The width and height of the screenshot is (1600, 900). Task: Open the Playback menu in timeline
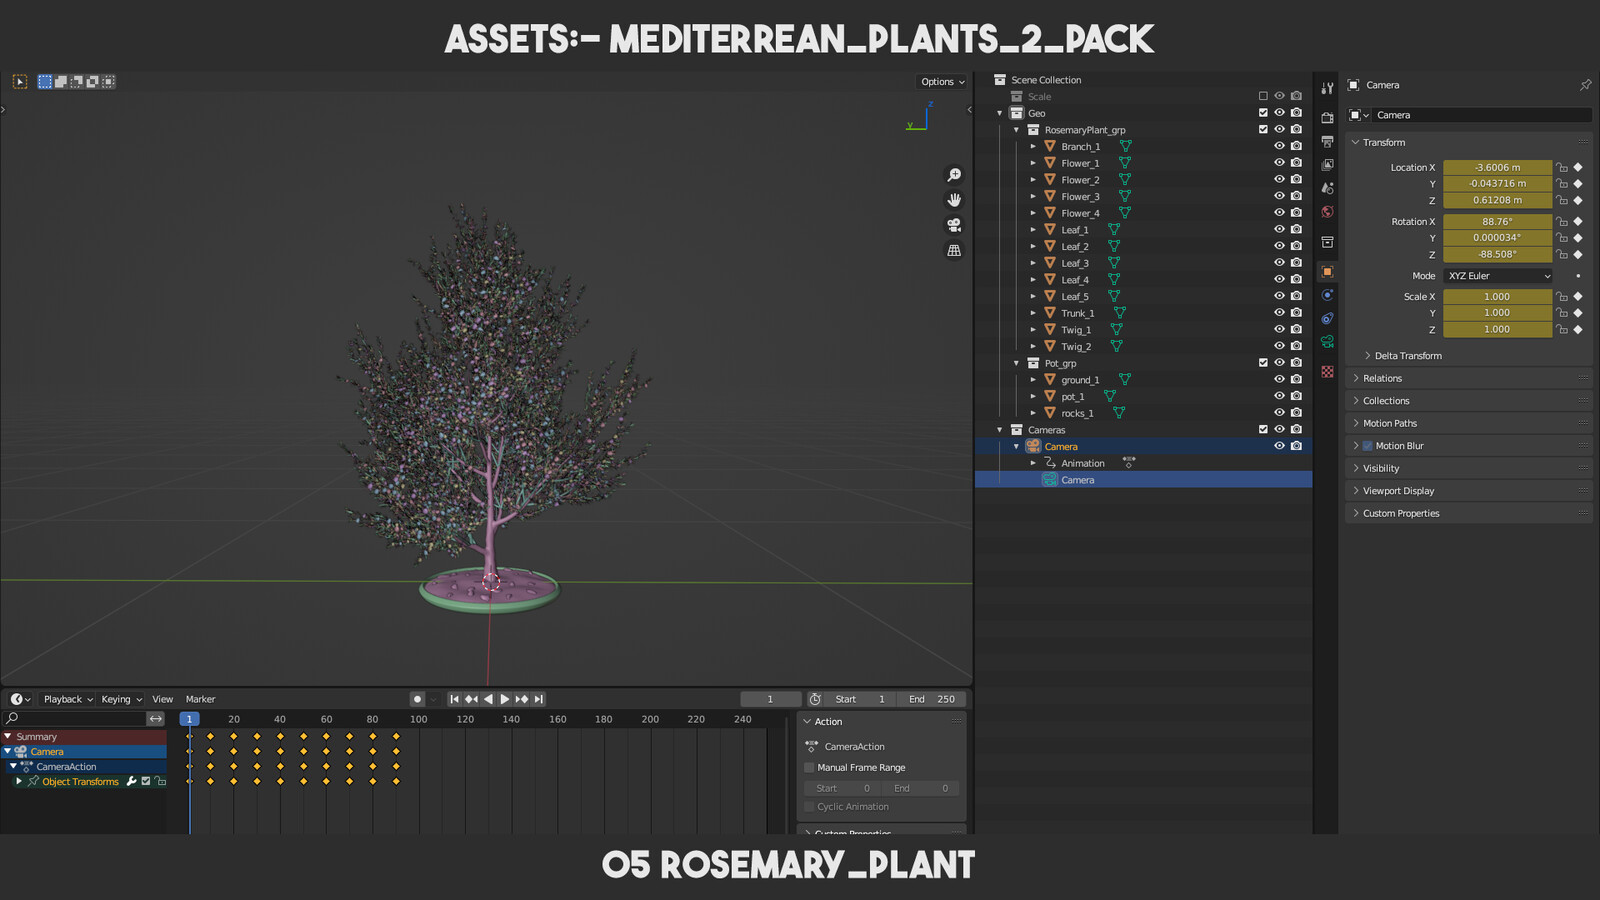coord(68,699)
